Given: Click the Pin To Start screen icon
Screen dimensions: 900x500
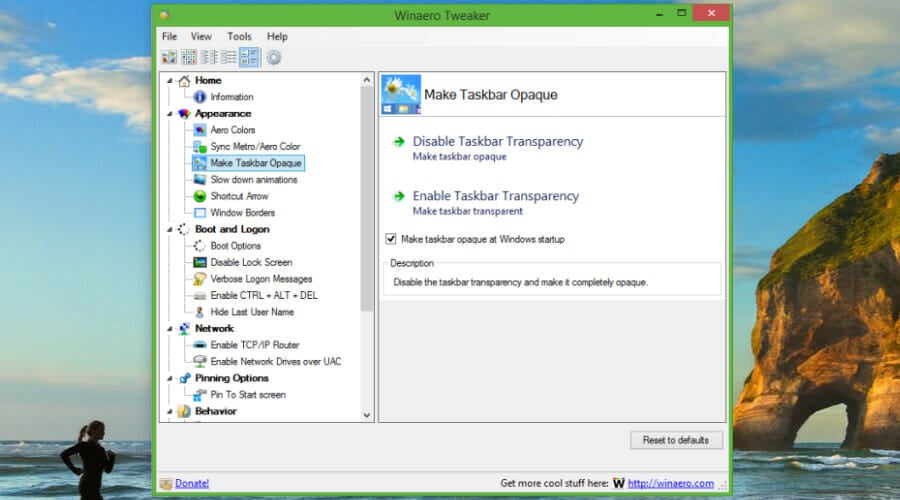Looking at the screenshot, I should pos(200,395).
